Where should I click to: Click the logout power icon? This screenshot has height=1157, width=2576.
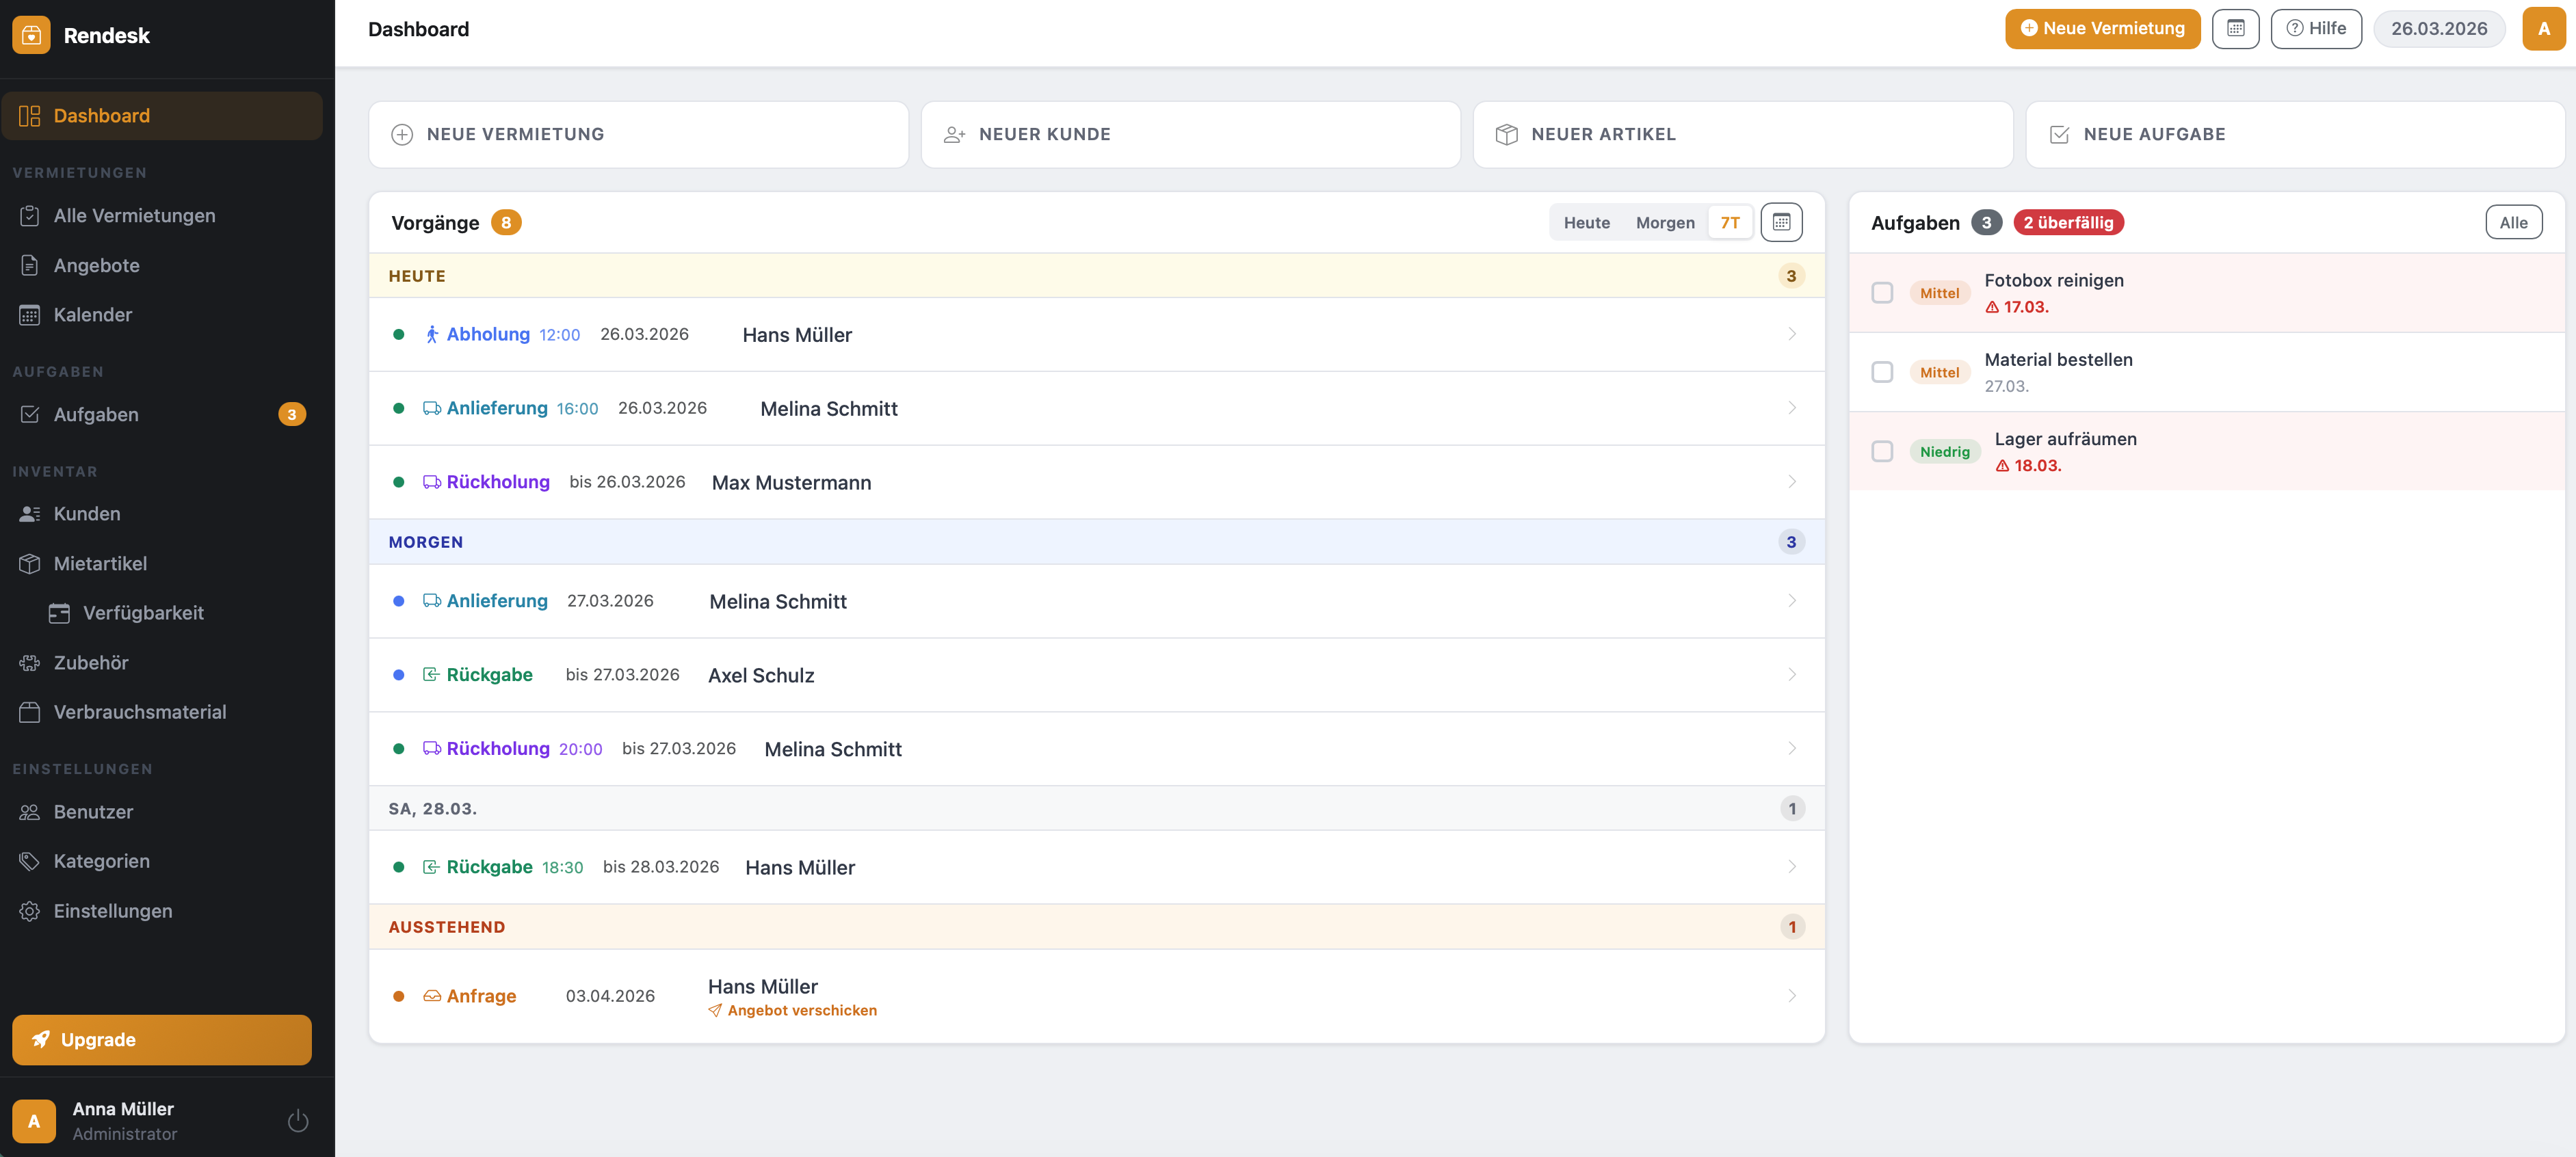coord(297,1120)
